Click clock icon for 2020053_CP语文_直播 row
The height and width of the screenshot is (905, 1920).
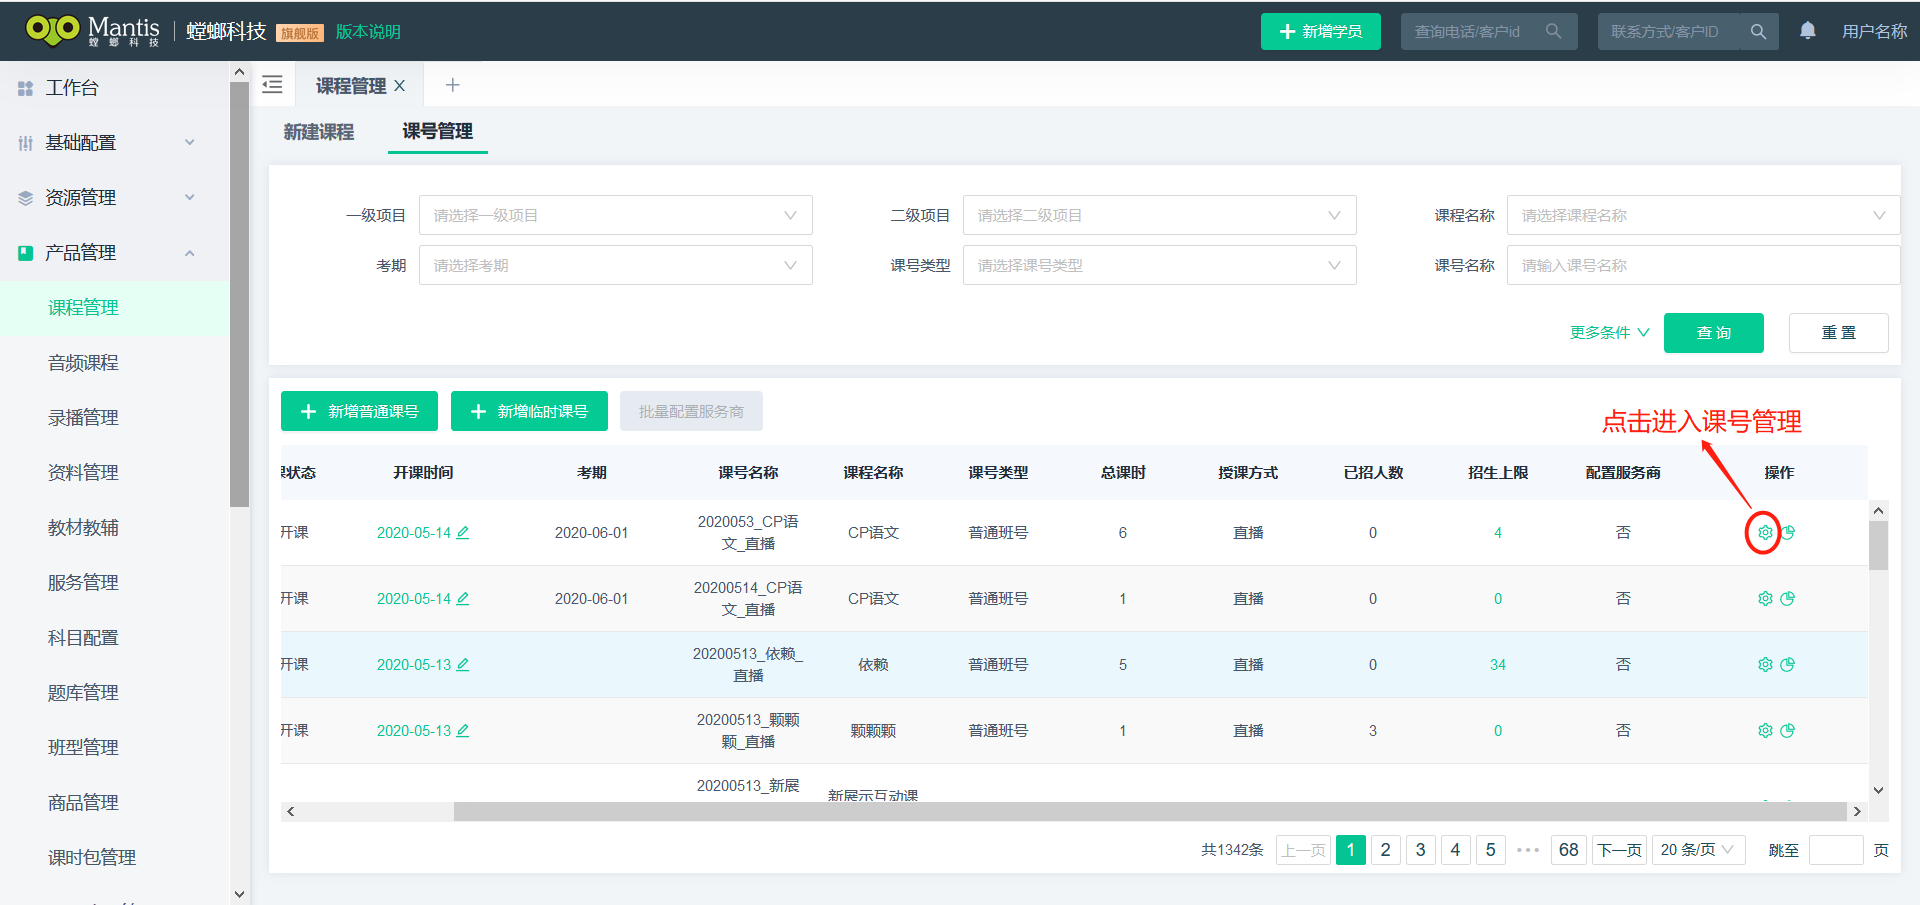click(x=1788, y=532)
